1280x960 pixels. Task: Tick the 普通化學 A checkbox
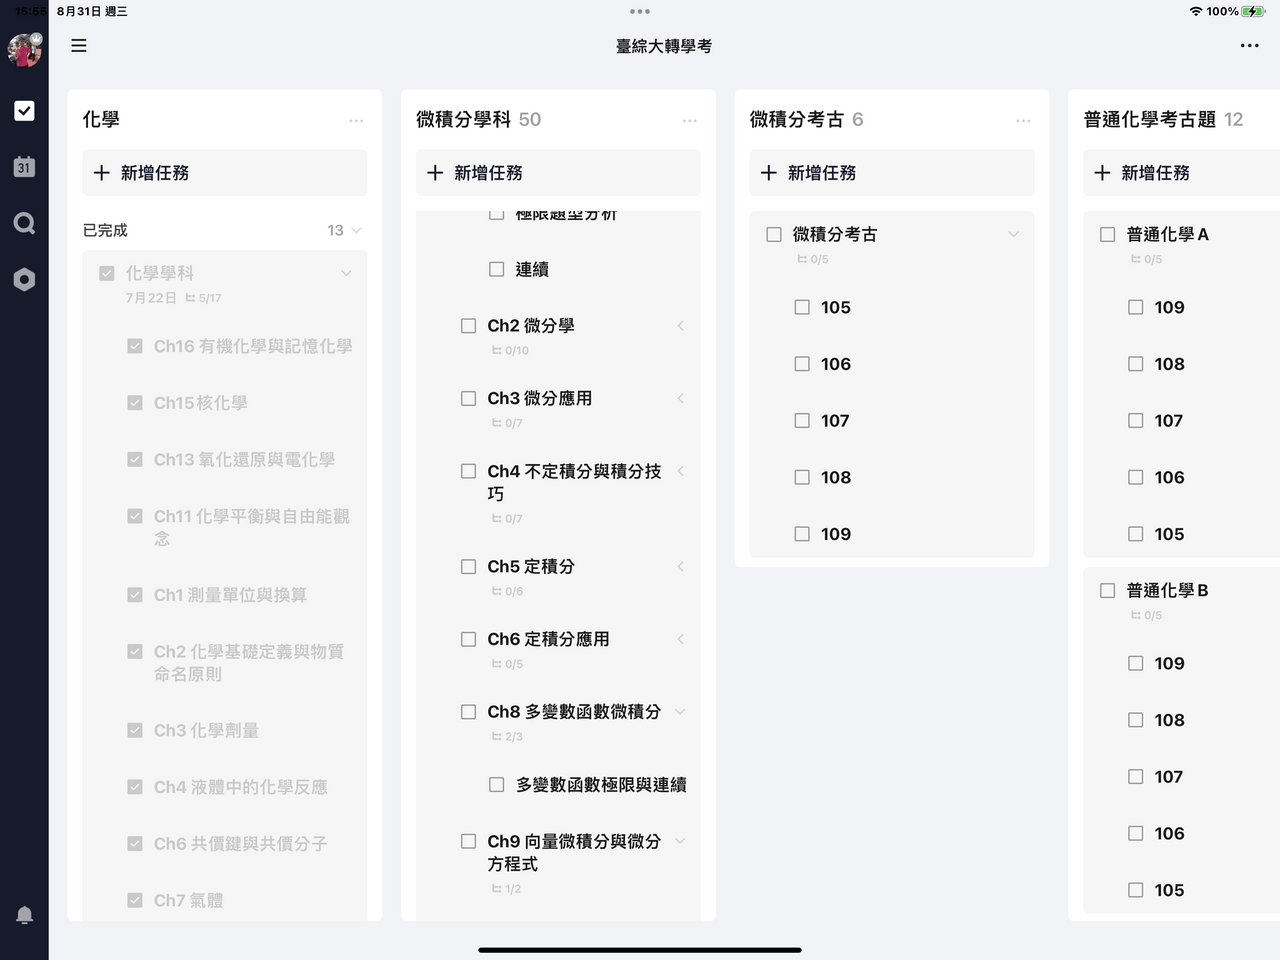(1107, 234)
